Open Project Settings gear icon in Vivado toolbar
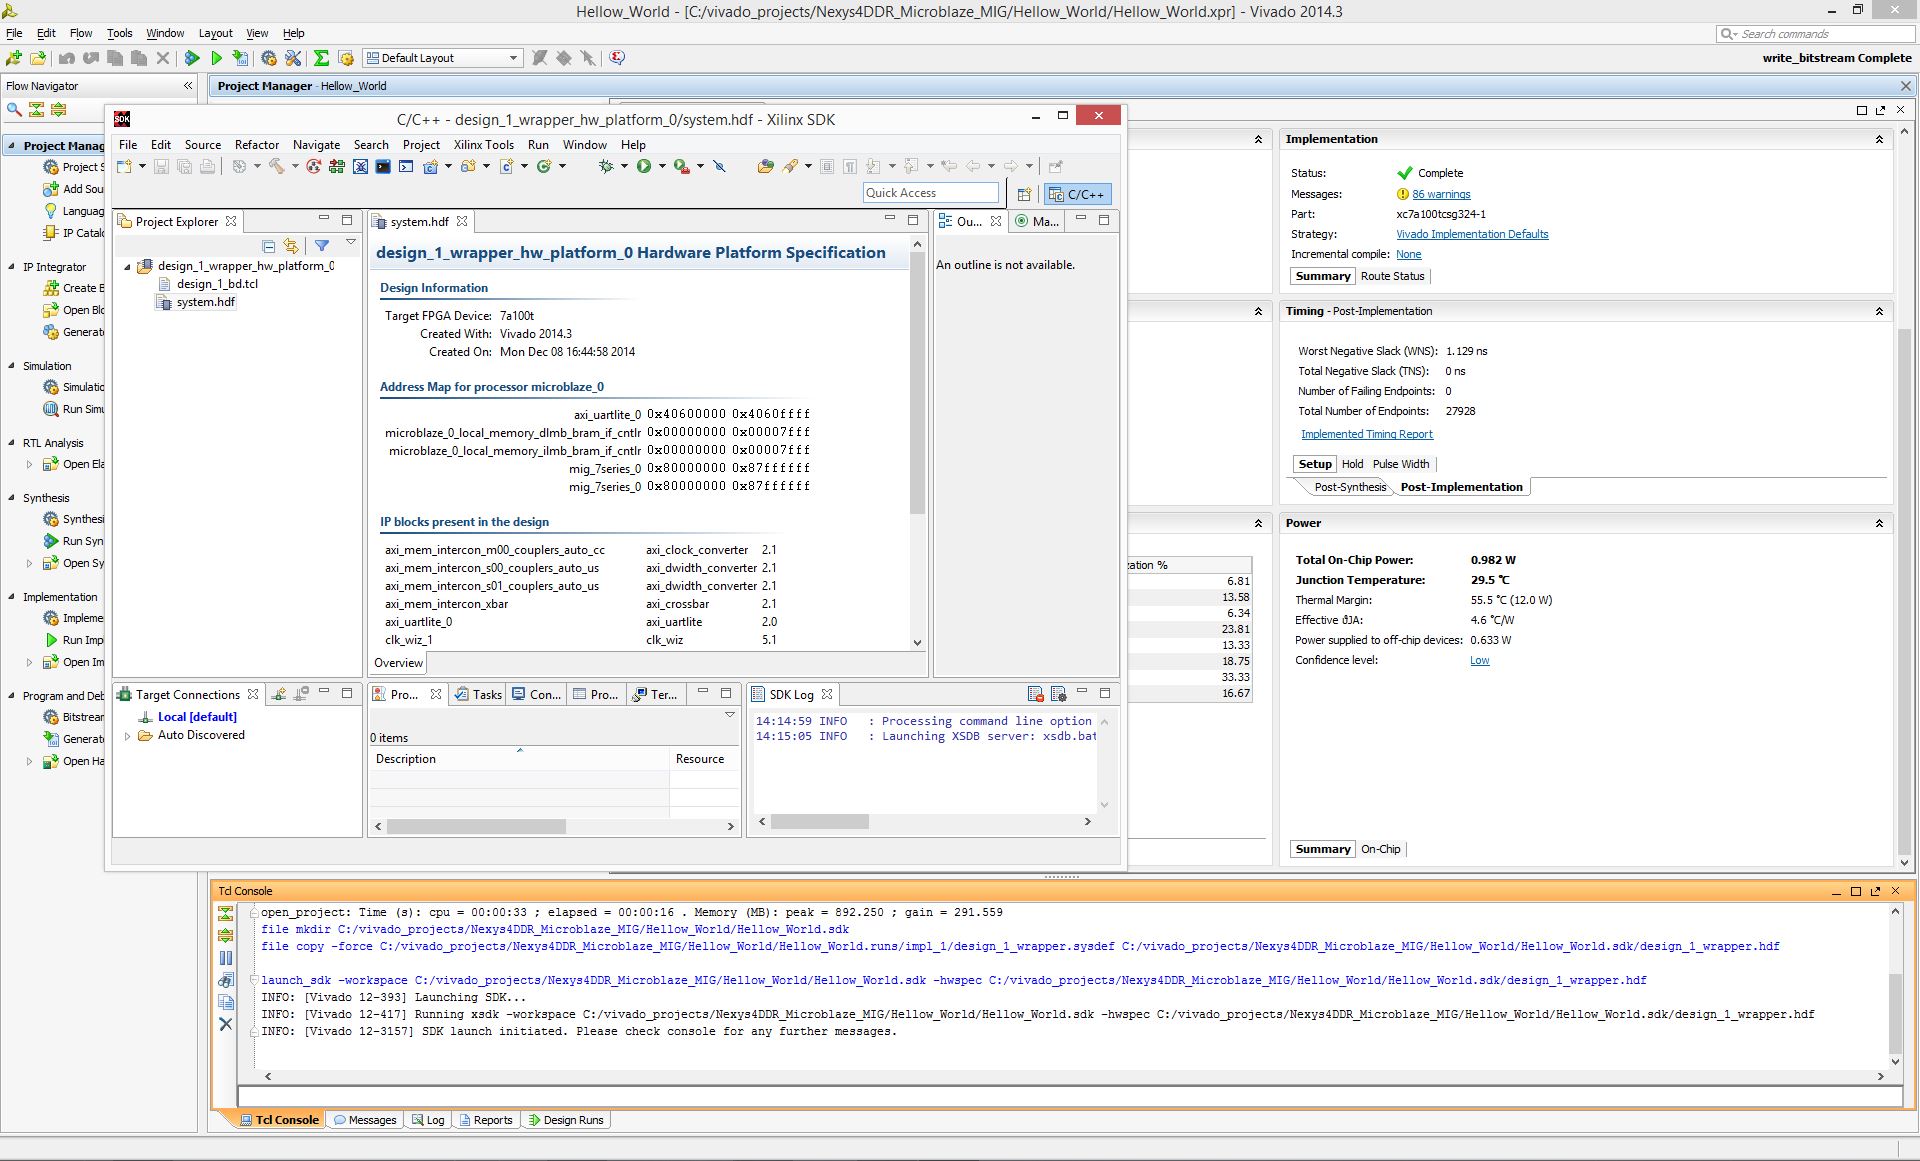1920x1161 pixels. point(269,58)
